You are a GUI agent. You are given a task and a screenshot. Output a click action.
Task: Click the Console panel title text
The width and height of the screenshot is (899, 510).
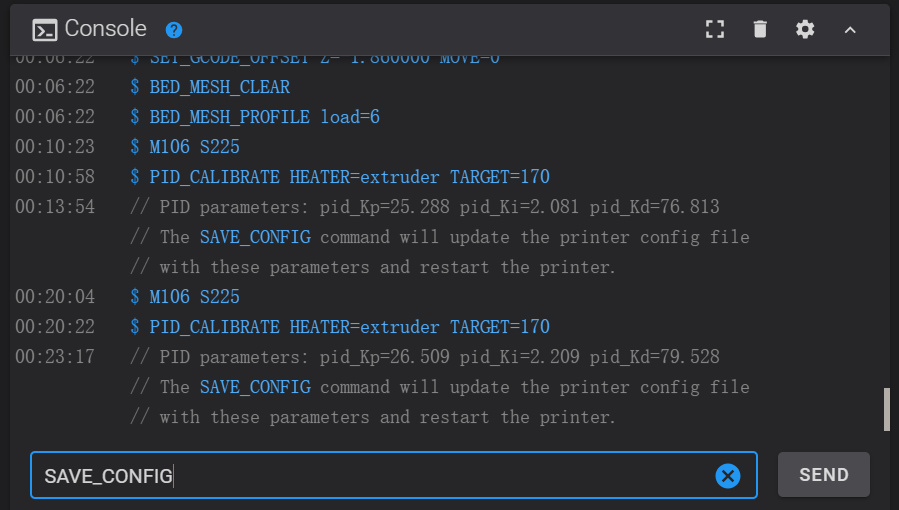coord(105,30)
